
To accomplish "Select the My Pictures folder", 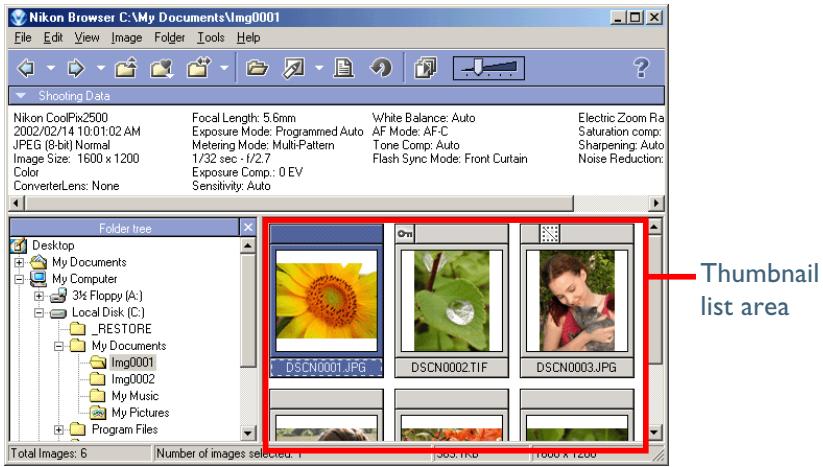I will tap(140, 413).
